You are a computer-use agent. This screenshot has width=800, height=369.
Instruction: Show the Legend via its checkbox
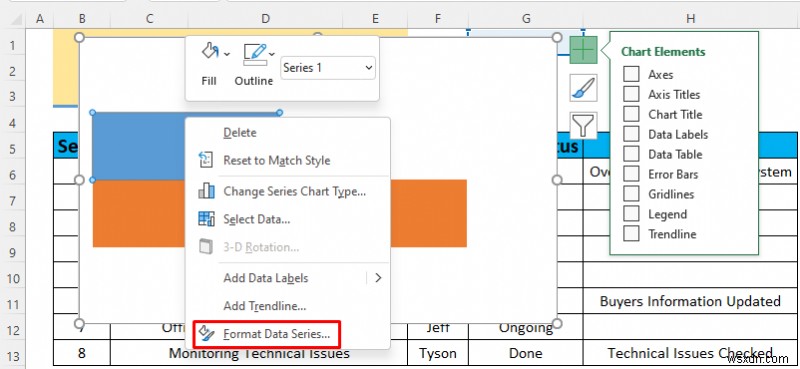click(631, 213)
